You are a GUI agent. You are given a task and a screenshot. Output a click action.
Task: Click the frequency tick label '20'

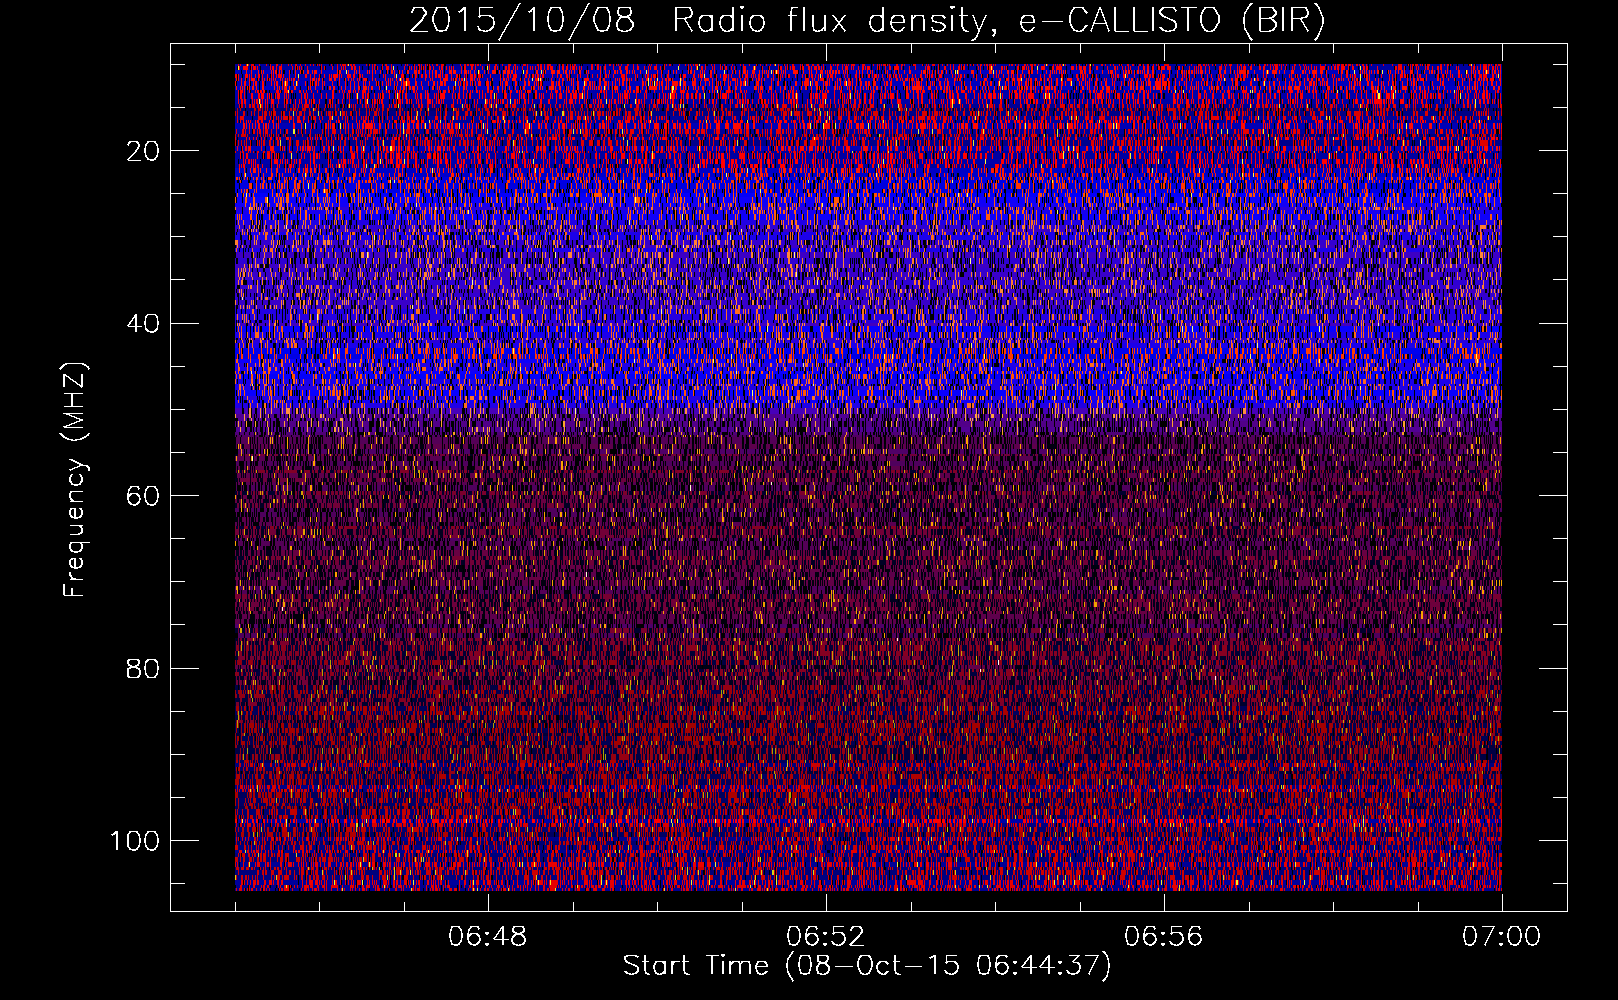(x=144, y=151)
